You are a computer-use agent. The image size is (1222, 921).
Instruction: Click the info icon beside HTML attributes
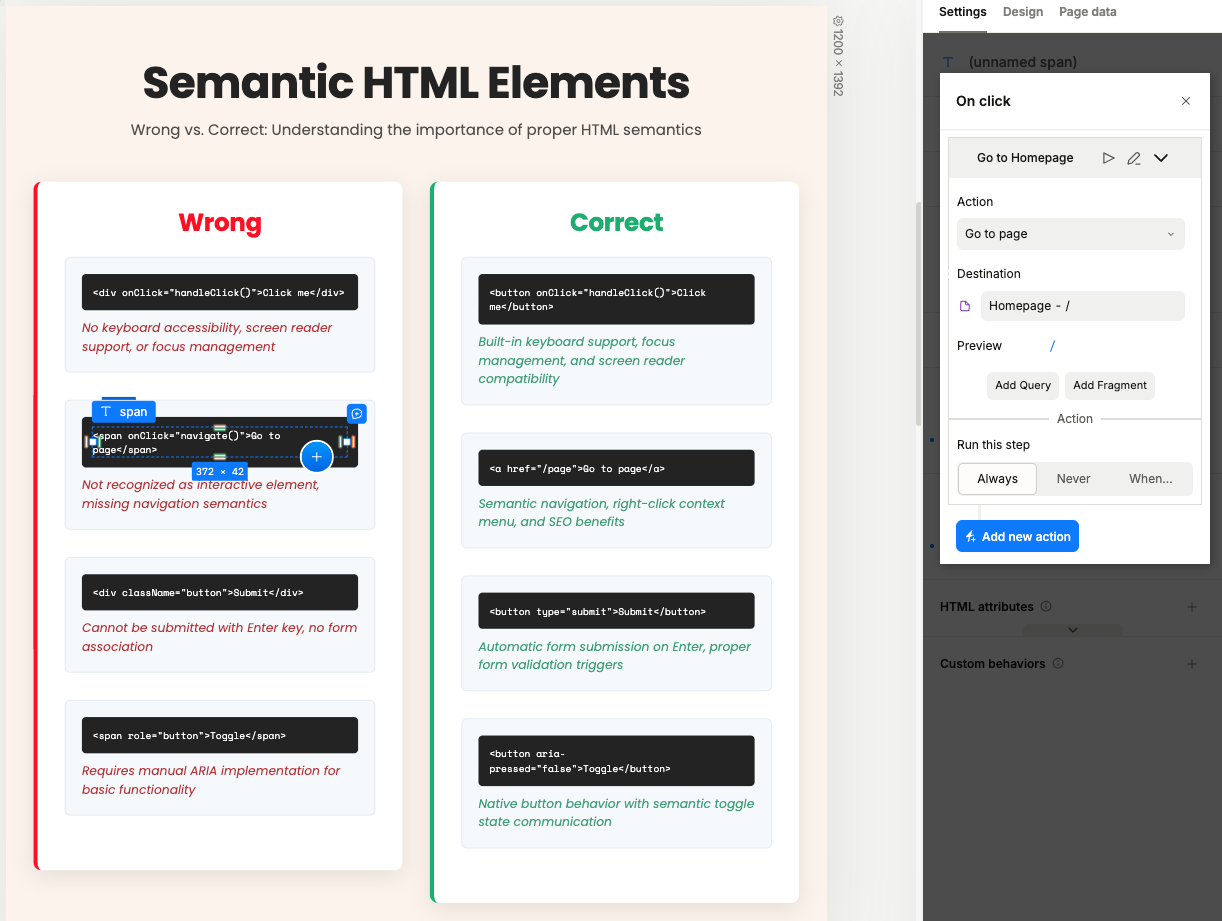click(x=1046, y=607)
